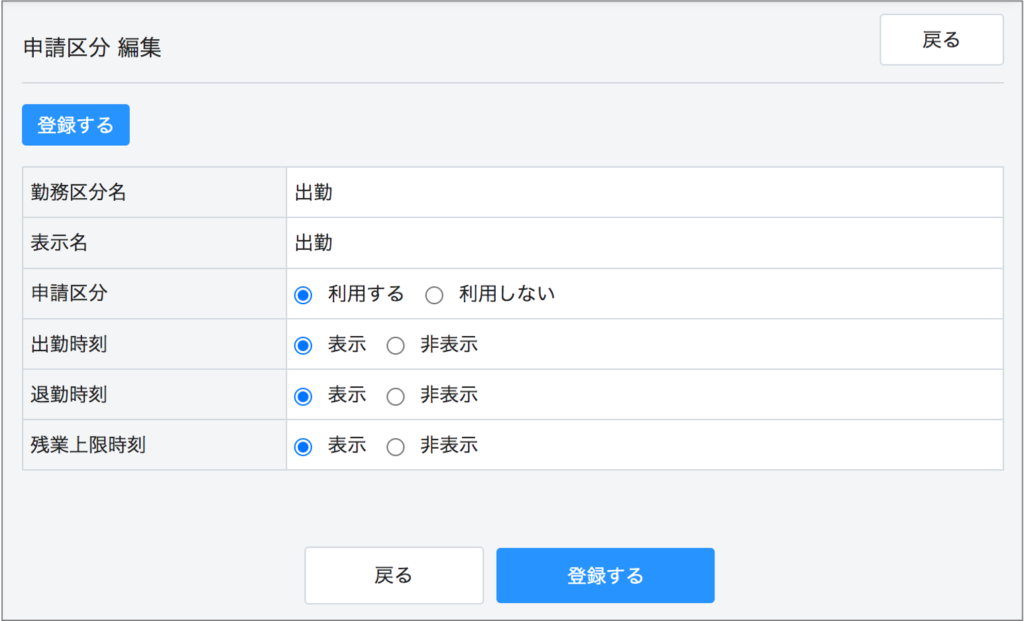Click the top-right 戻る button
1024x621 pixels.
[941, 40]
